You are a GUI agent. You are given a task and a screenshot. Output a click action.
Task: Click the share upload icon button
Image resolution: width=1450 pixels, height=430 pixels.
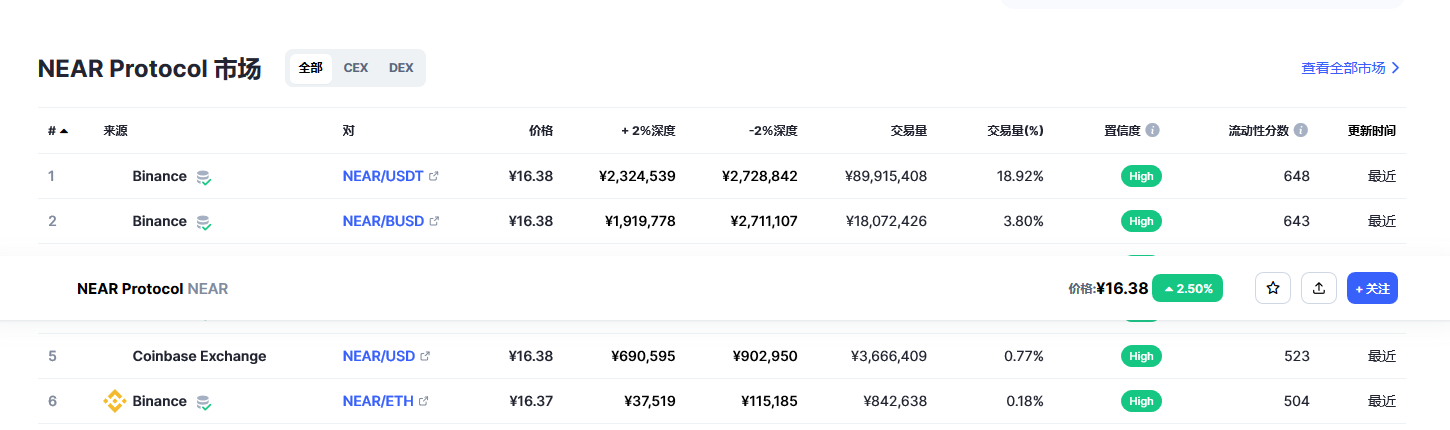tap(1319, 288)
